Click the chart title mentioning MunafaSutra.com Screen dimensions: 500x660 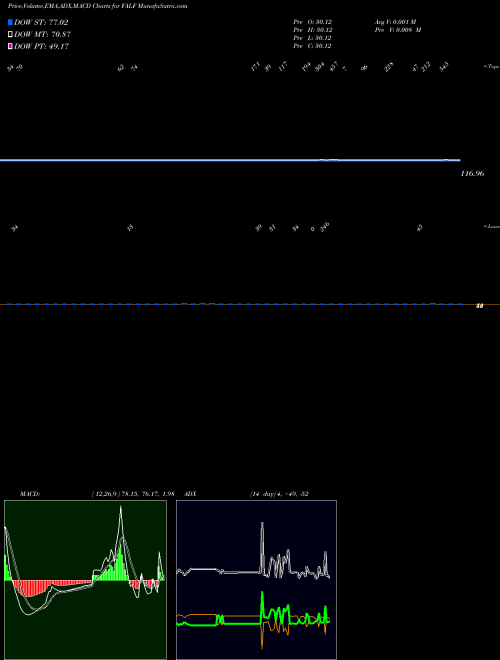point(98,6)
